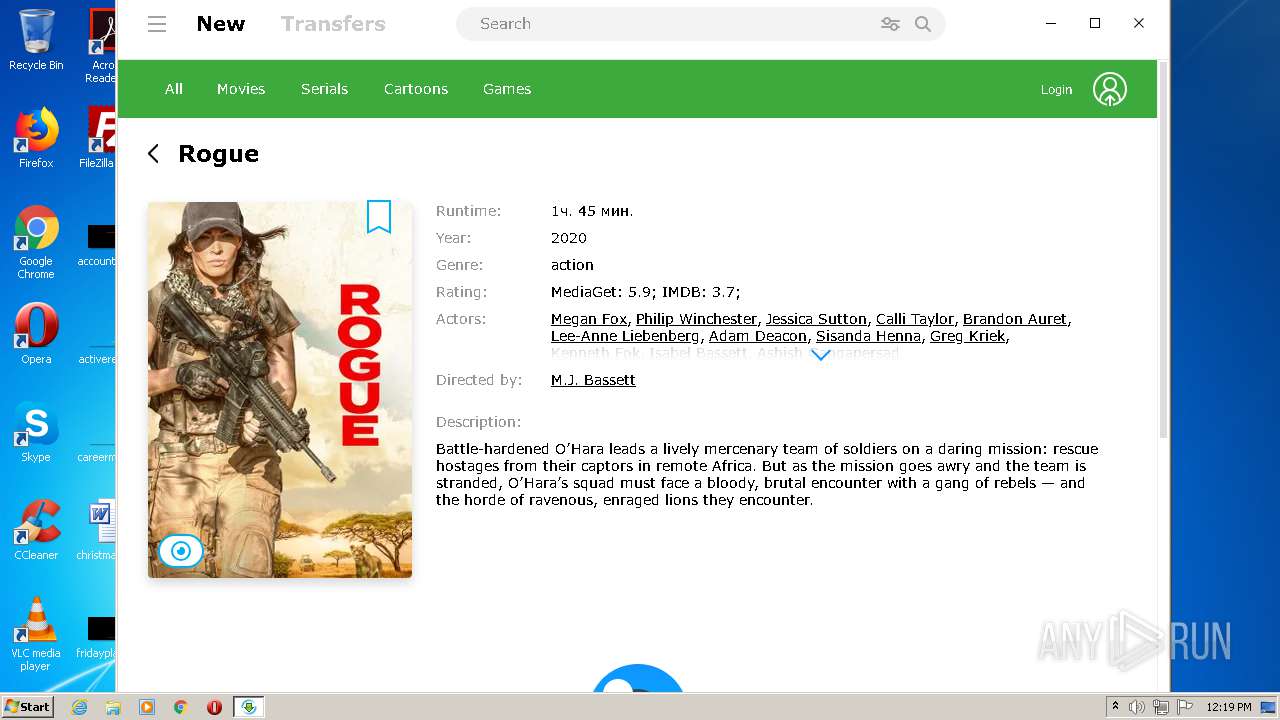Click the network tray icon
Image resolution: width=1280 pixels, height=720 pixels.
pos(1160,707)
